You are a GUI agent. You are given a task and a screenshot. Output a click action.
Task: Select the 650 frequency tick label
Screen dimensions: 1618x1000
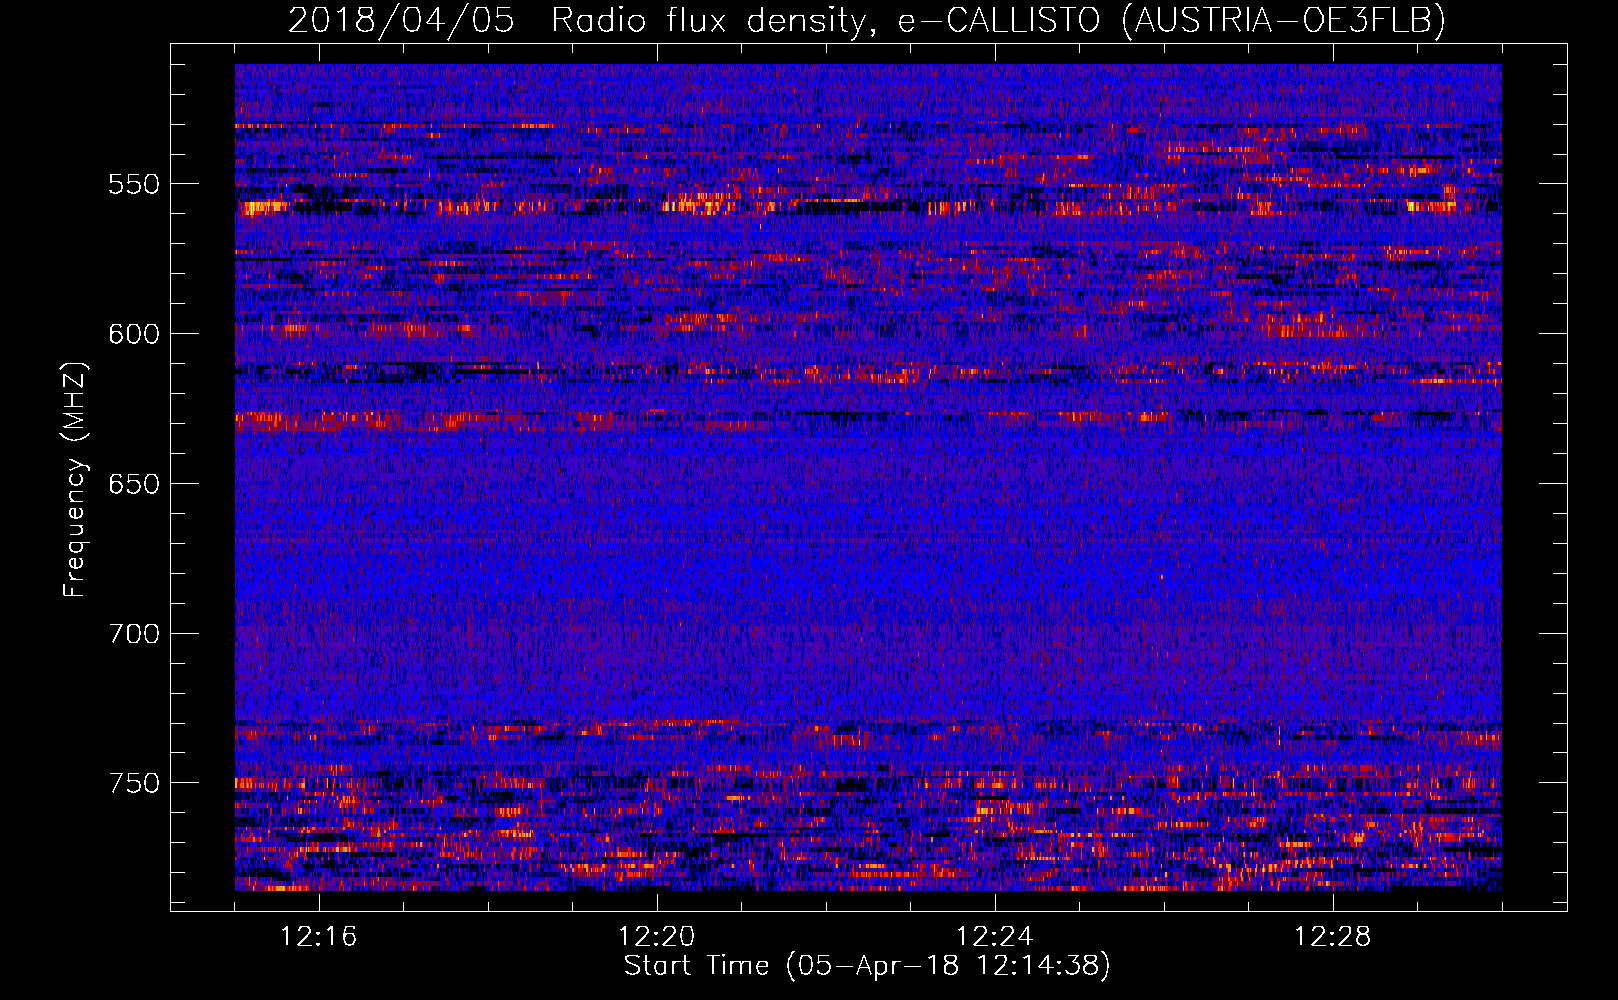pyautogui.click(x=134, y=484)
